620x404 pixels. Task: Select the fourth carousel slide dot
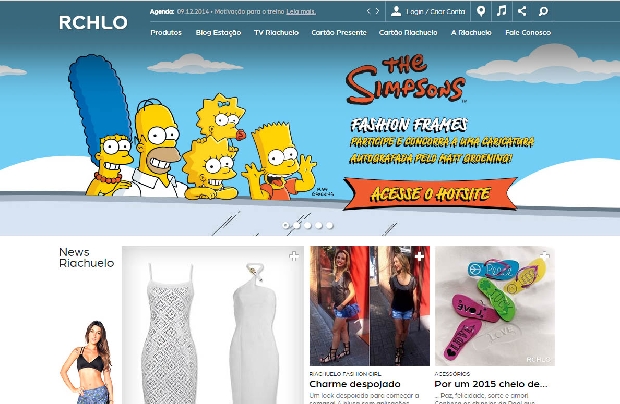point(319,225)
